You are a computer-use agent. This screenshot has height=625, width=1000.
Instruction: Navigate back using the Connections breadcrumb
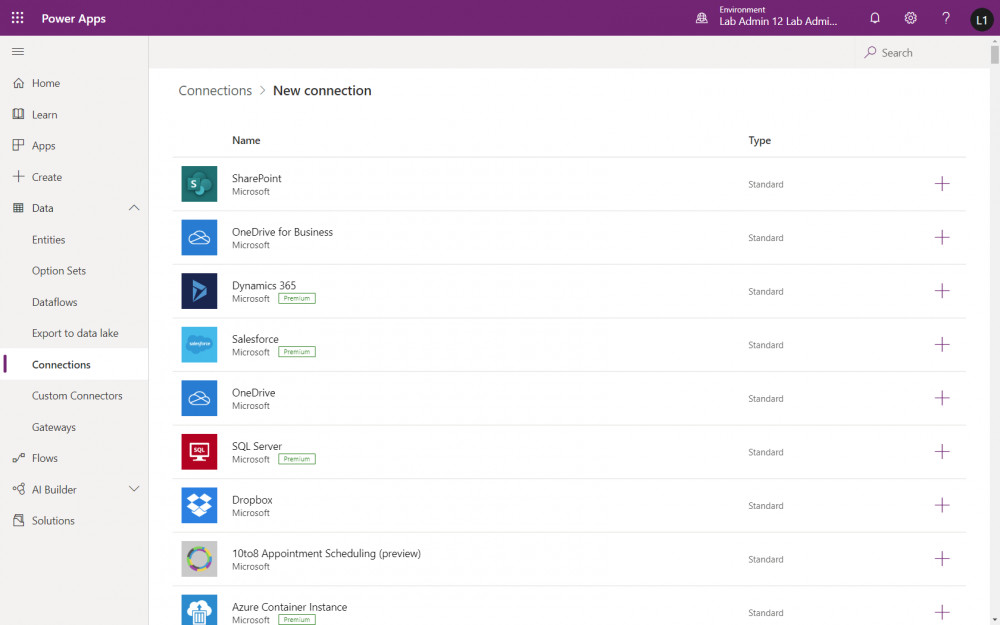tap(214, 90)
